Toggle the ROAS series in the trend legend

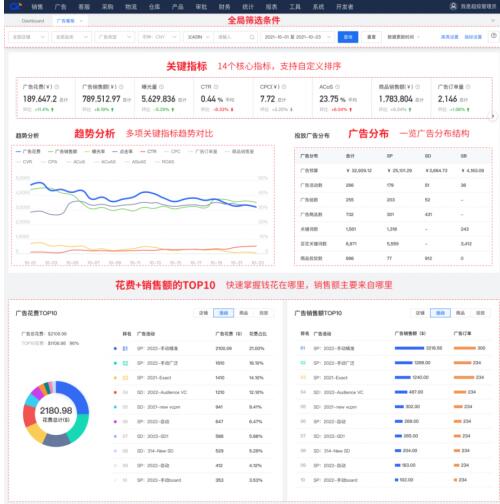coord(164,162)
